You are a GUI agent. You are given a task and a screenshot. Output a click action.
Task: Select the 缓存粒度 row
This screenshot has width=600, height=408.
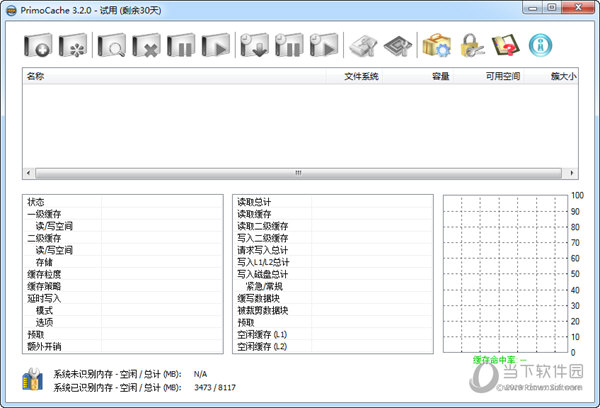pyautogui.click(x=123, y=274)
